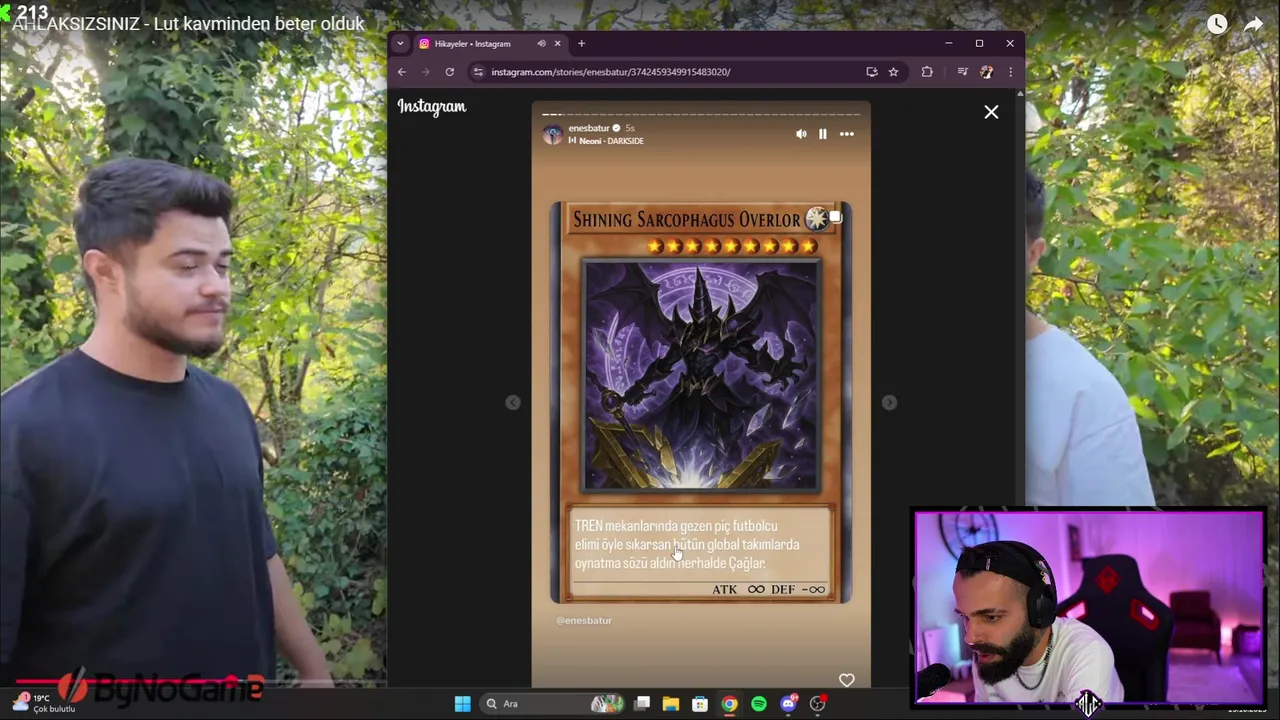Viewport: 1280px width, 720px height.
Task: Open the enesbatur username link
Action: (x=589, y=128)
